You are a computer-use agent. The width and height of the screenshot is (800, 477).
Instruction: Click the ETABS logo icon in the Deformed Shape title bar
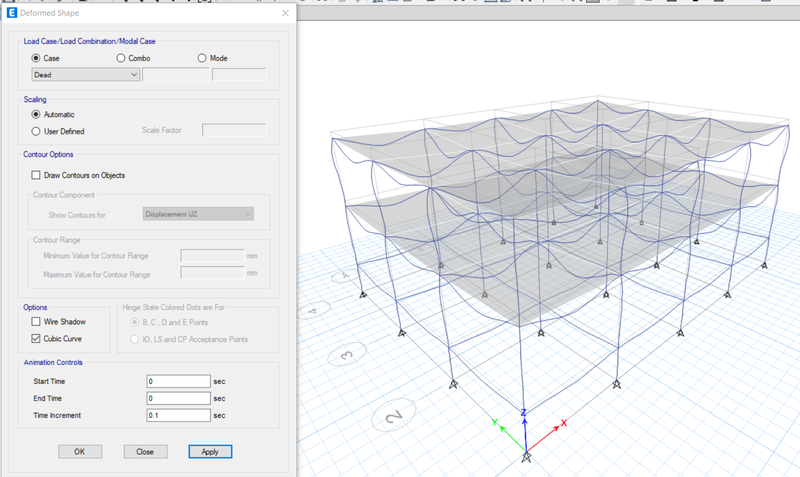point(12,13)
